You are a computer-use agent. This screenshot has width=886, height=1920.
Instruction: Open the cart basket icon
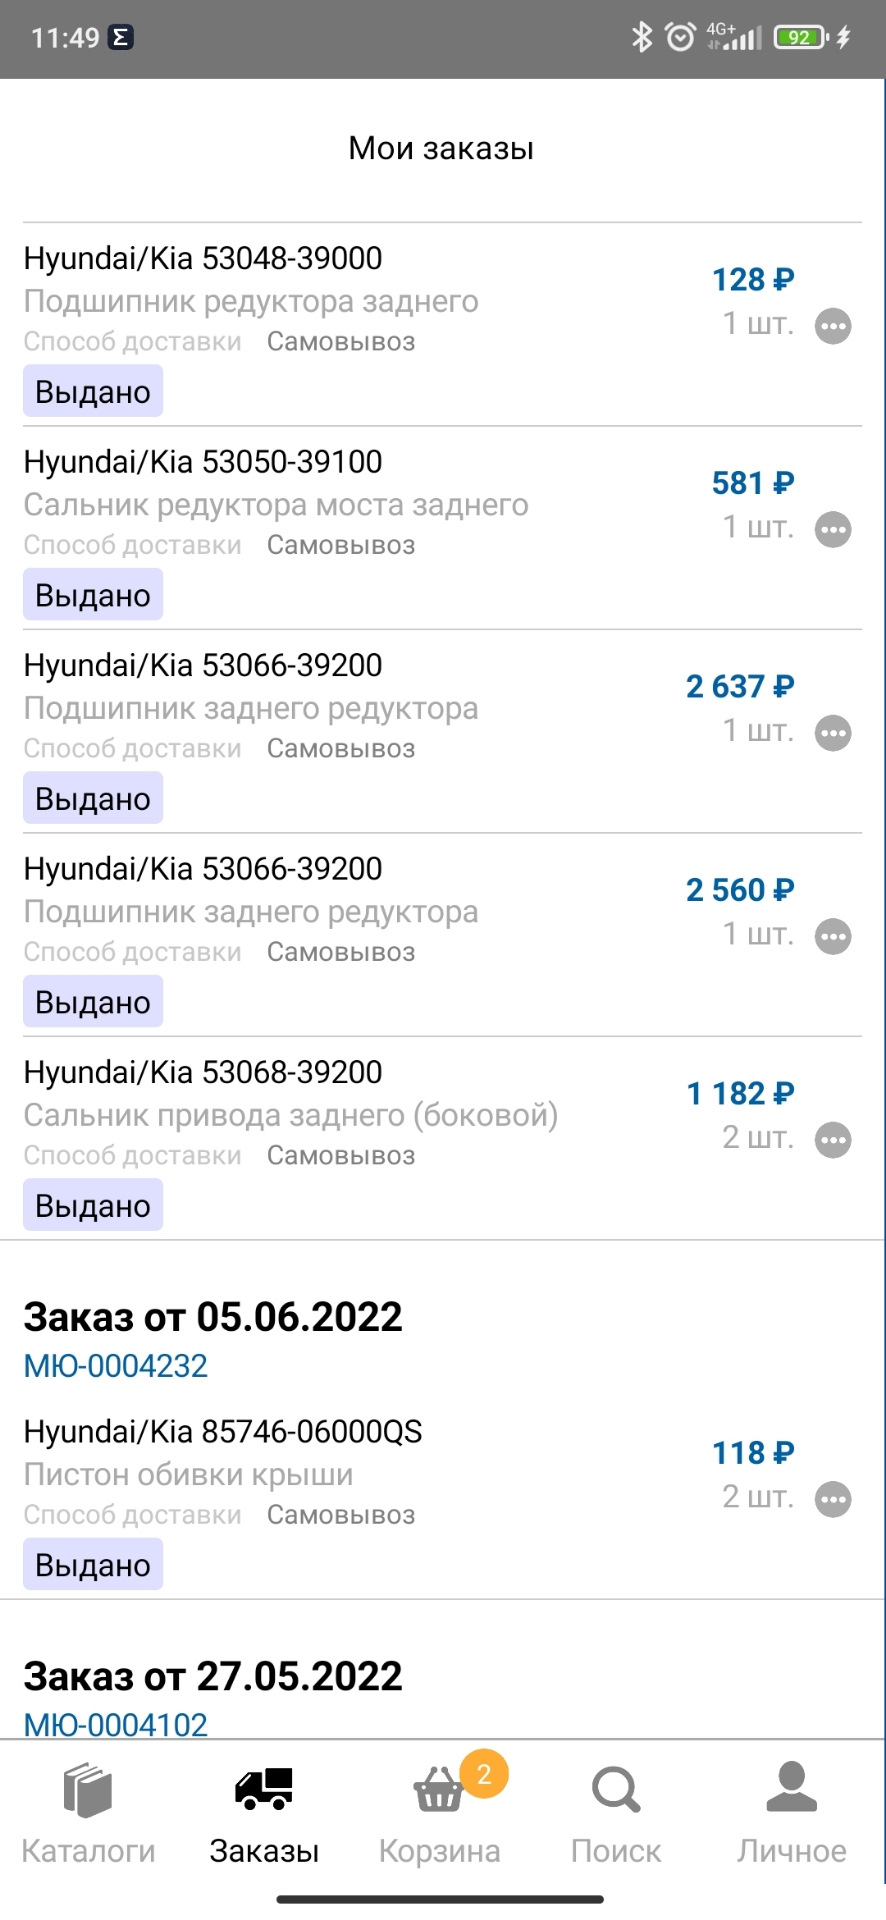438,1792
